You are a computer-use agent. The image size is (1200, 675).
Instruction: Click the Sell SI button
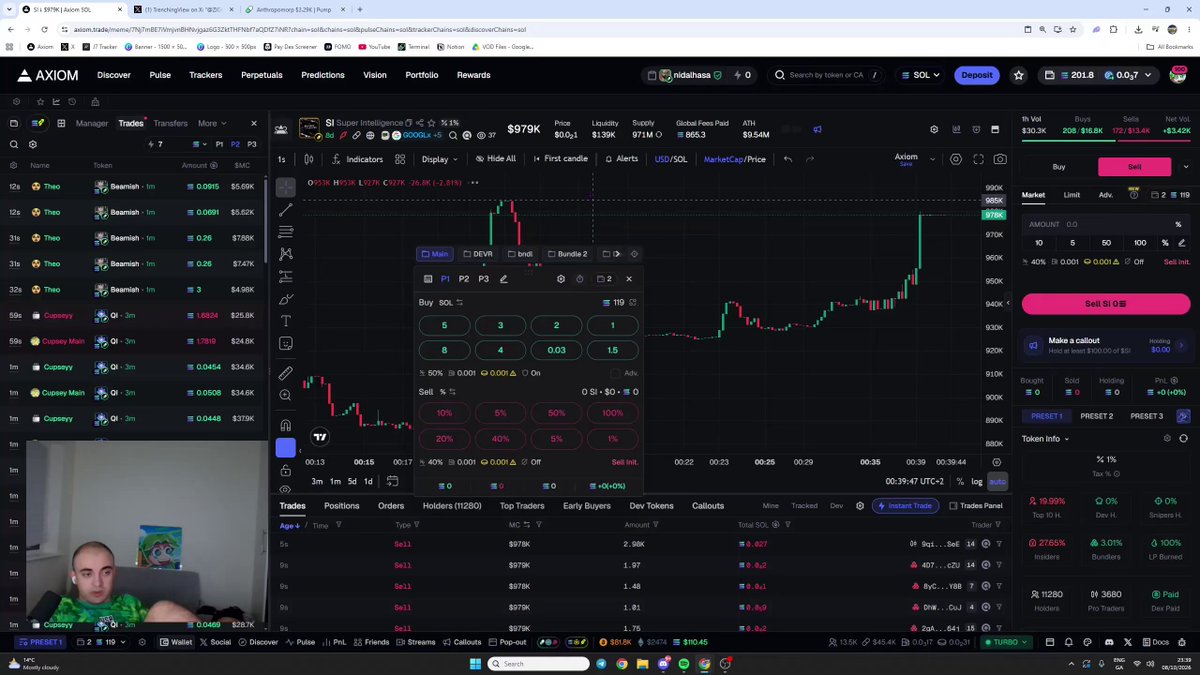1106,304
